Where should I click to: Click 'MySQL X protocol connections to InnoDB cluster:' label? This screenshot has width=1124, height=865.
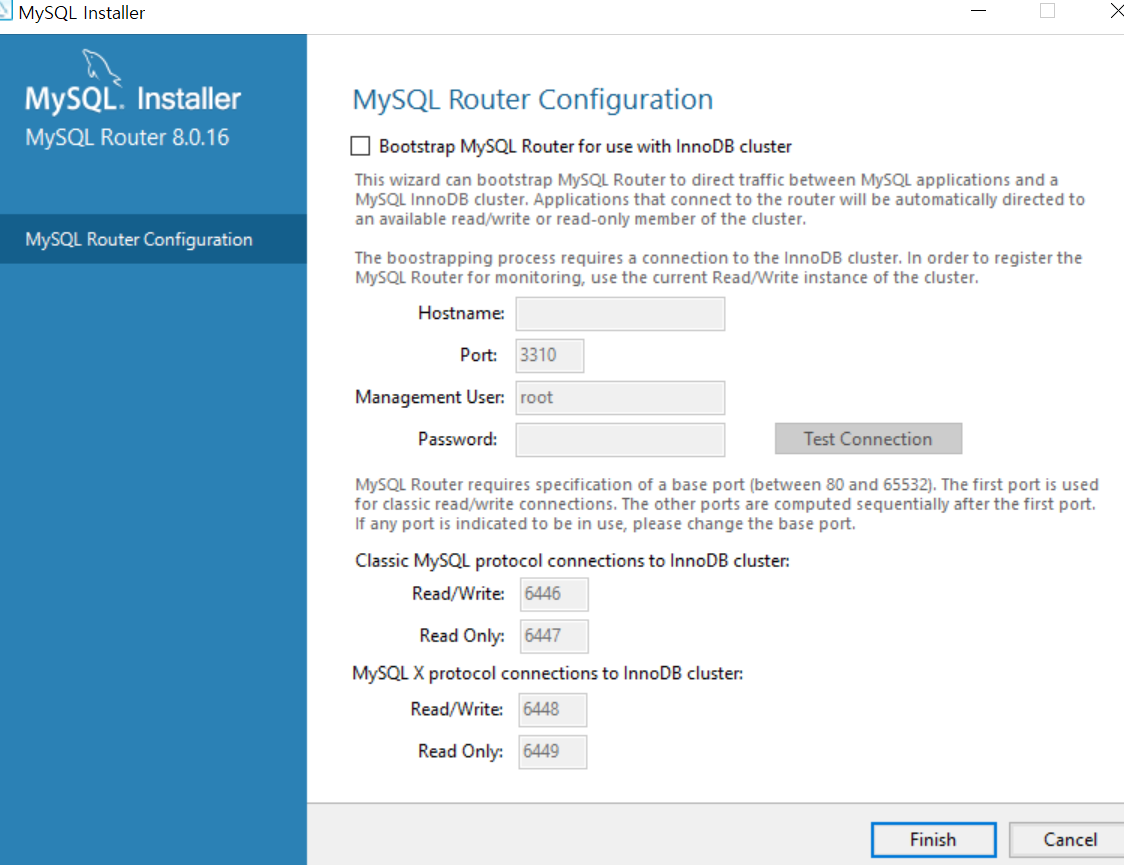[x=548, y=674]
